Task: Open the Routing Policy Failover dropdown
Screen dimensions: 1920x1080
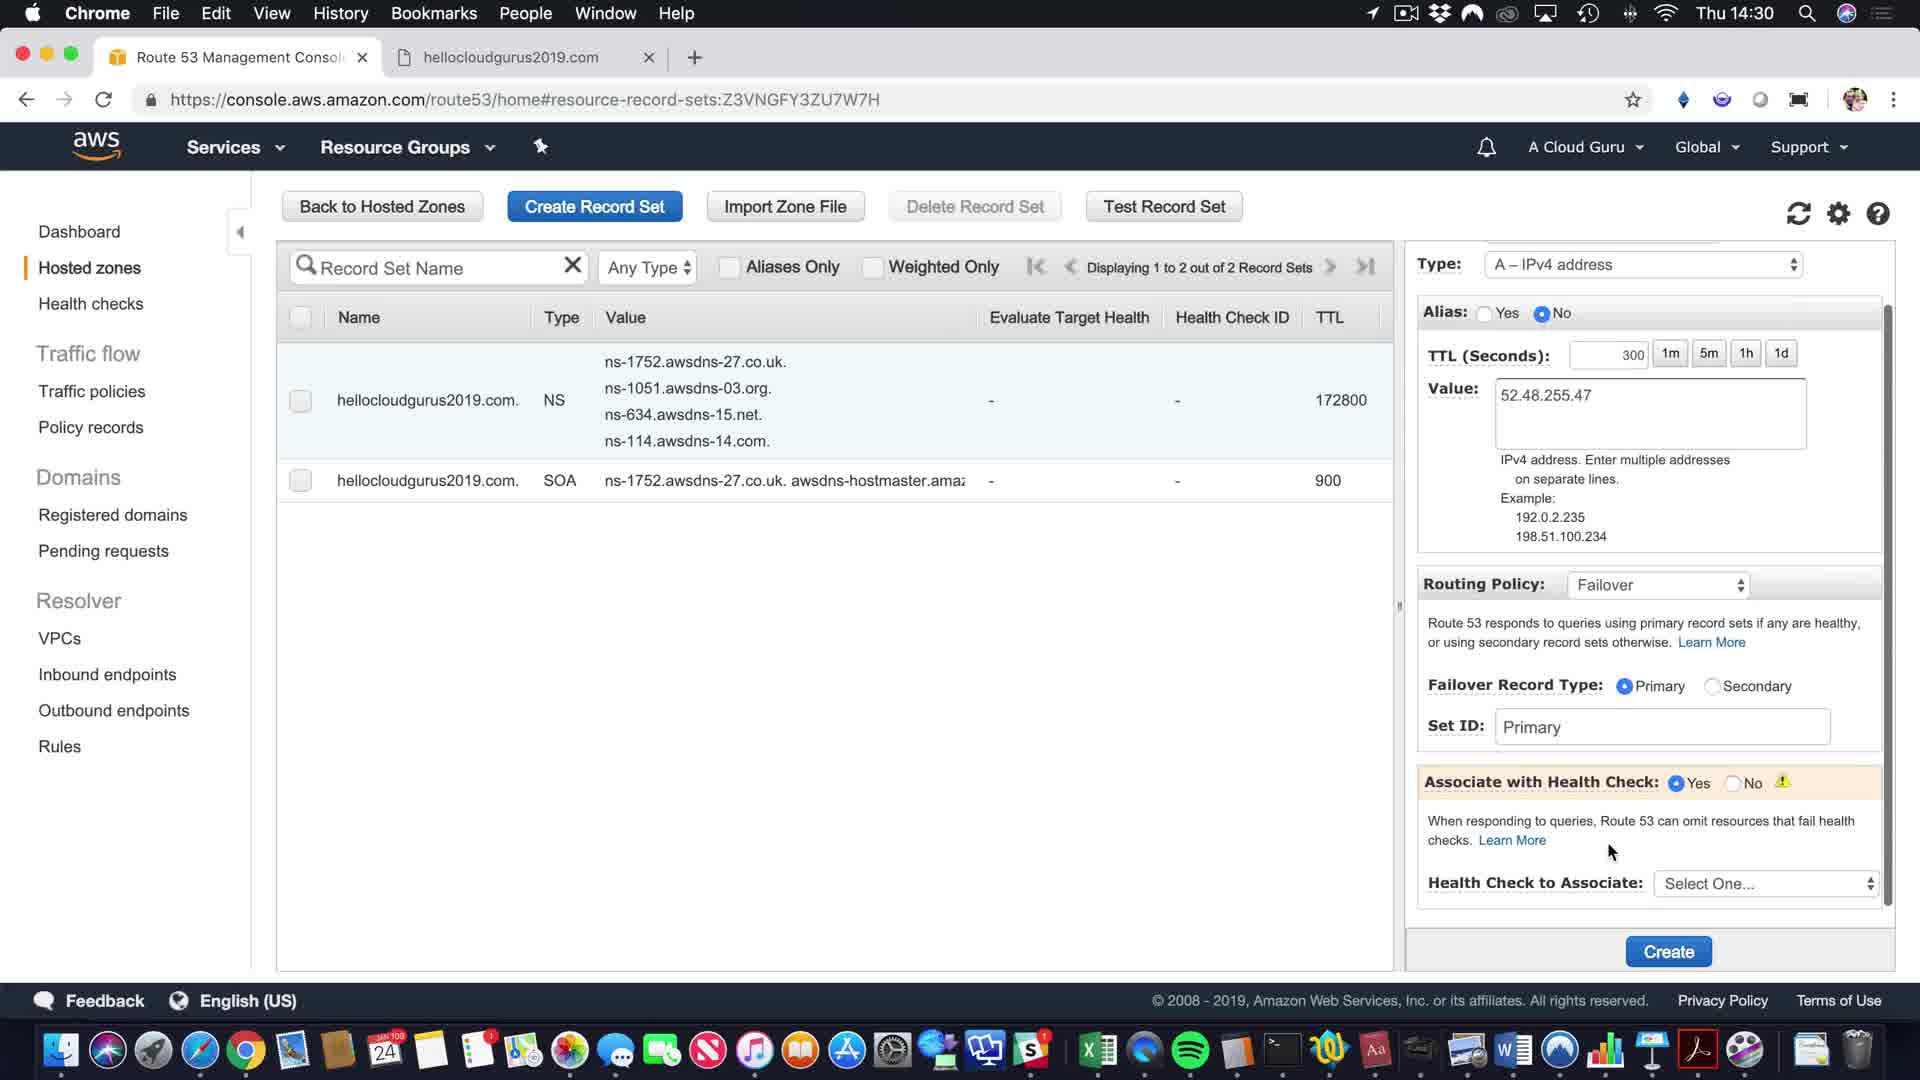Action: pos(1658,585)
